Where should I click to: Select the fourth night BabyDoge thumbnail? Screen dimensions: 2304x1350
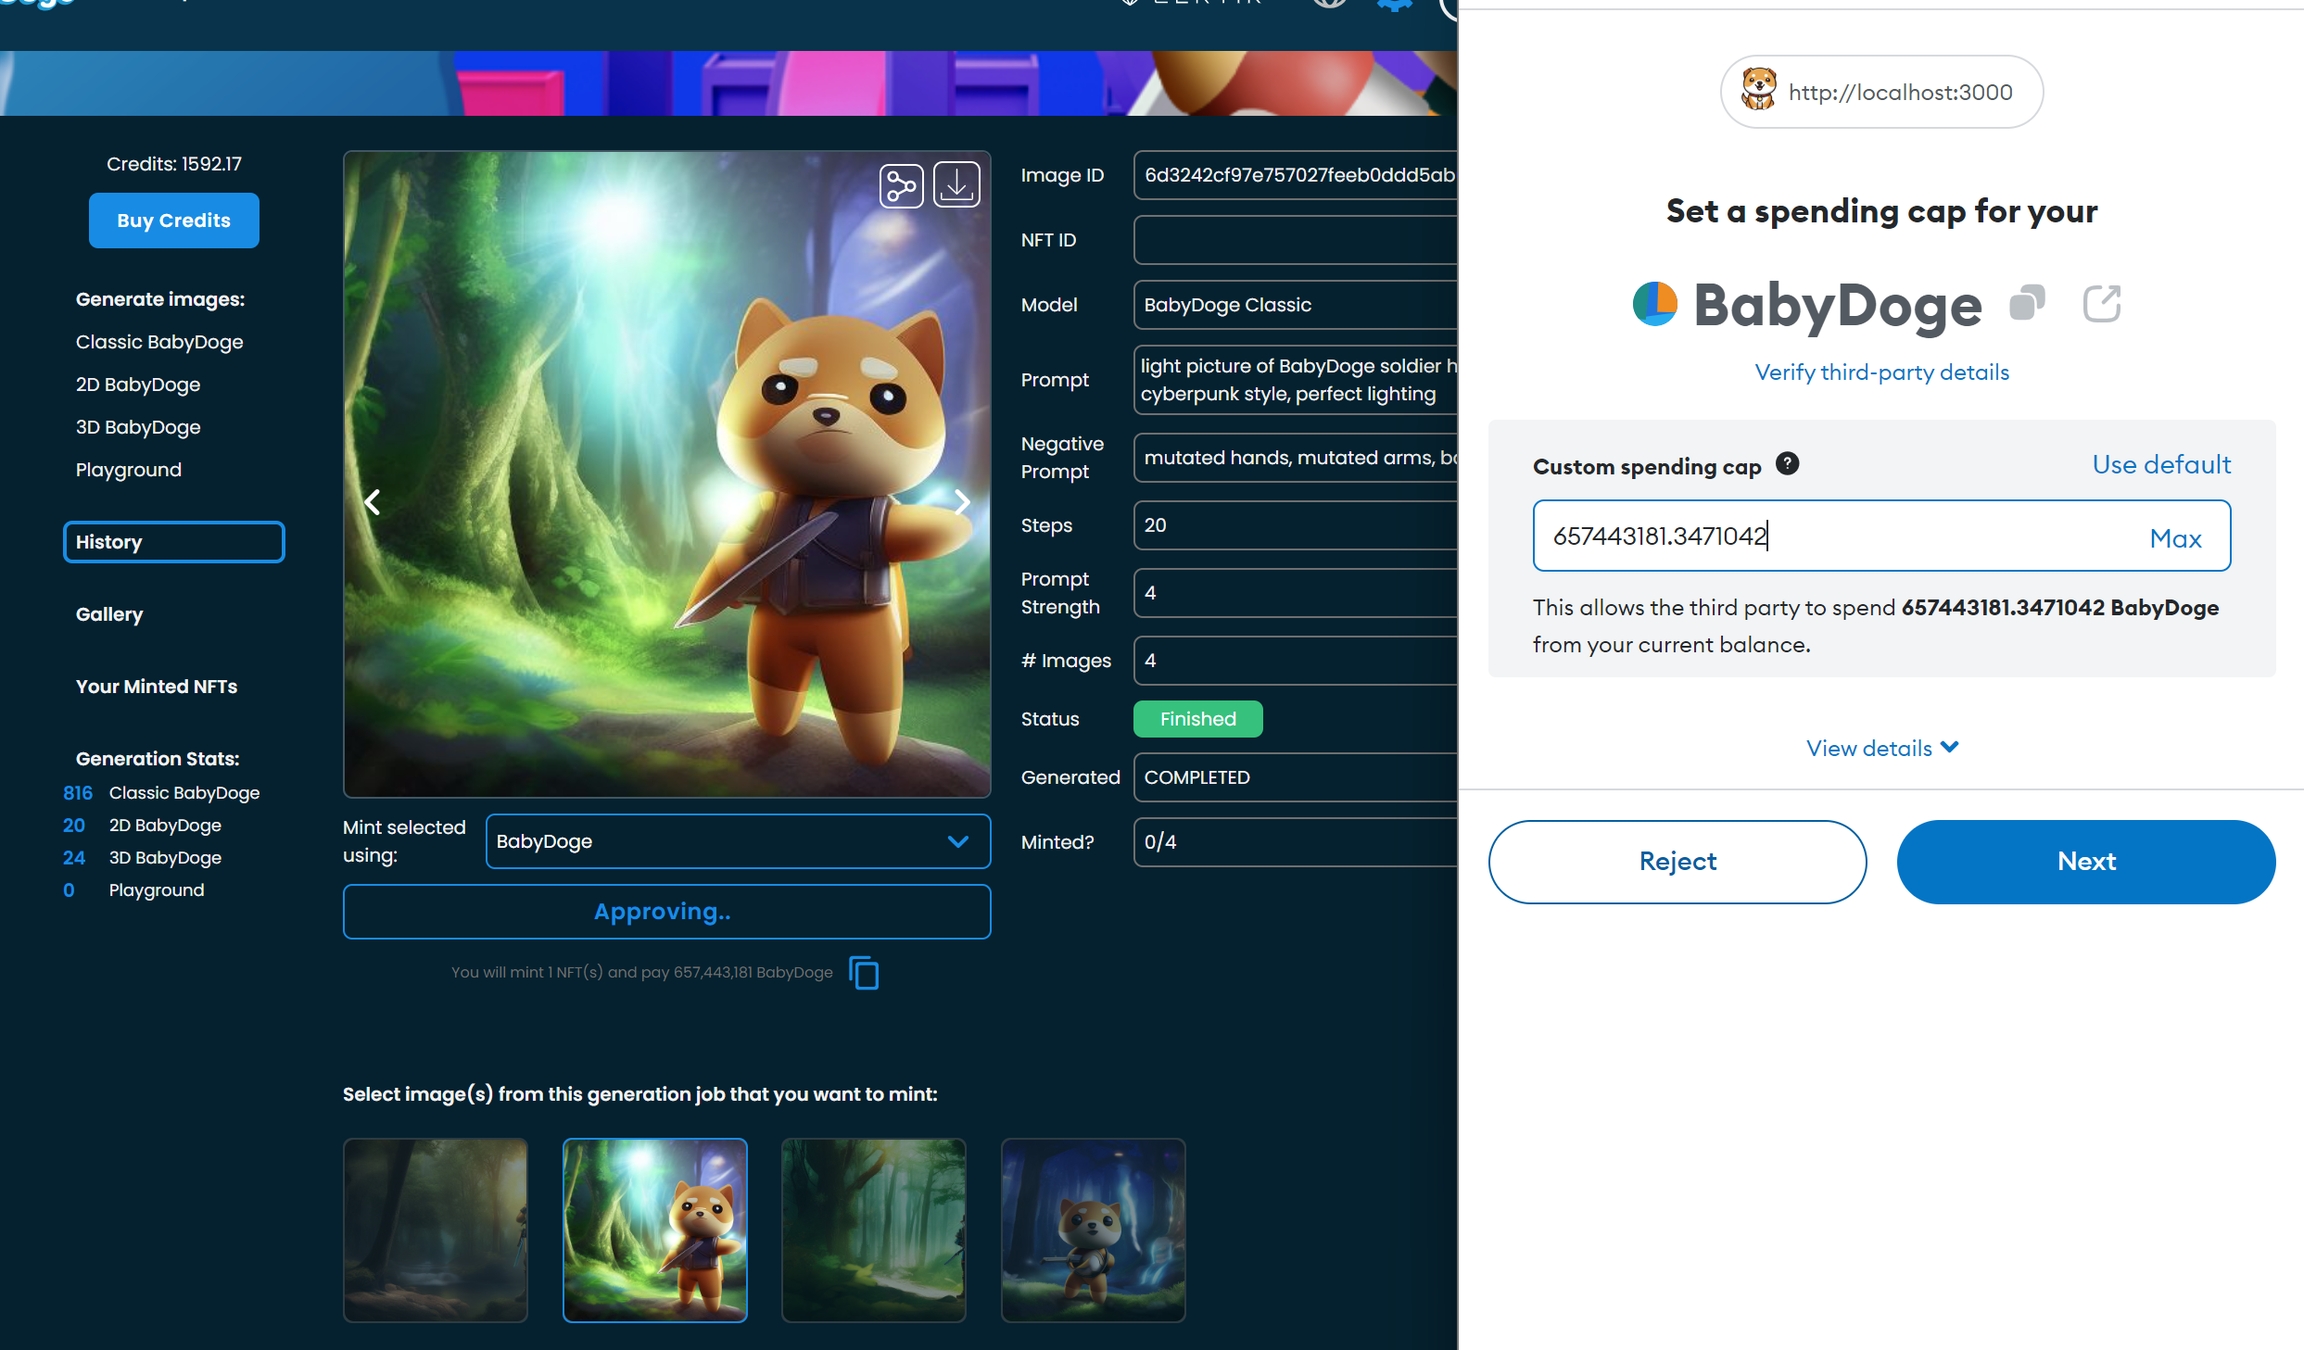pos(1092,1230)
